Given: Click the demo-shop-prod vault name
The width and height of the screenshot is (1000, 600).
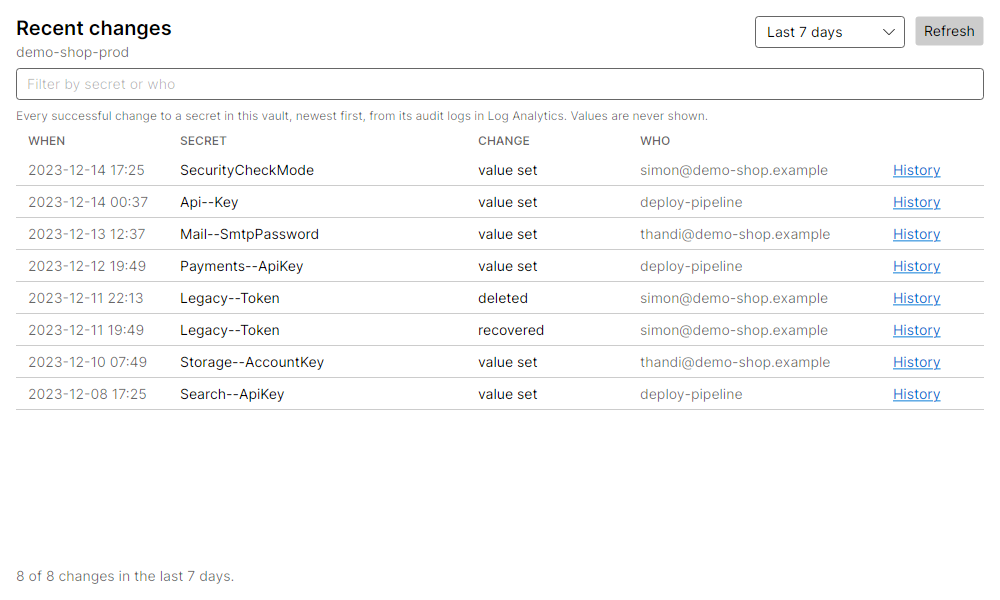Looking at the screenshot, I should click(x=73, y=52).
